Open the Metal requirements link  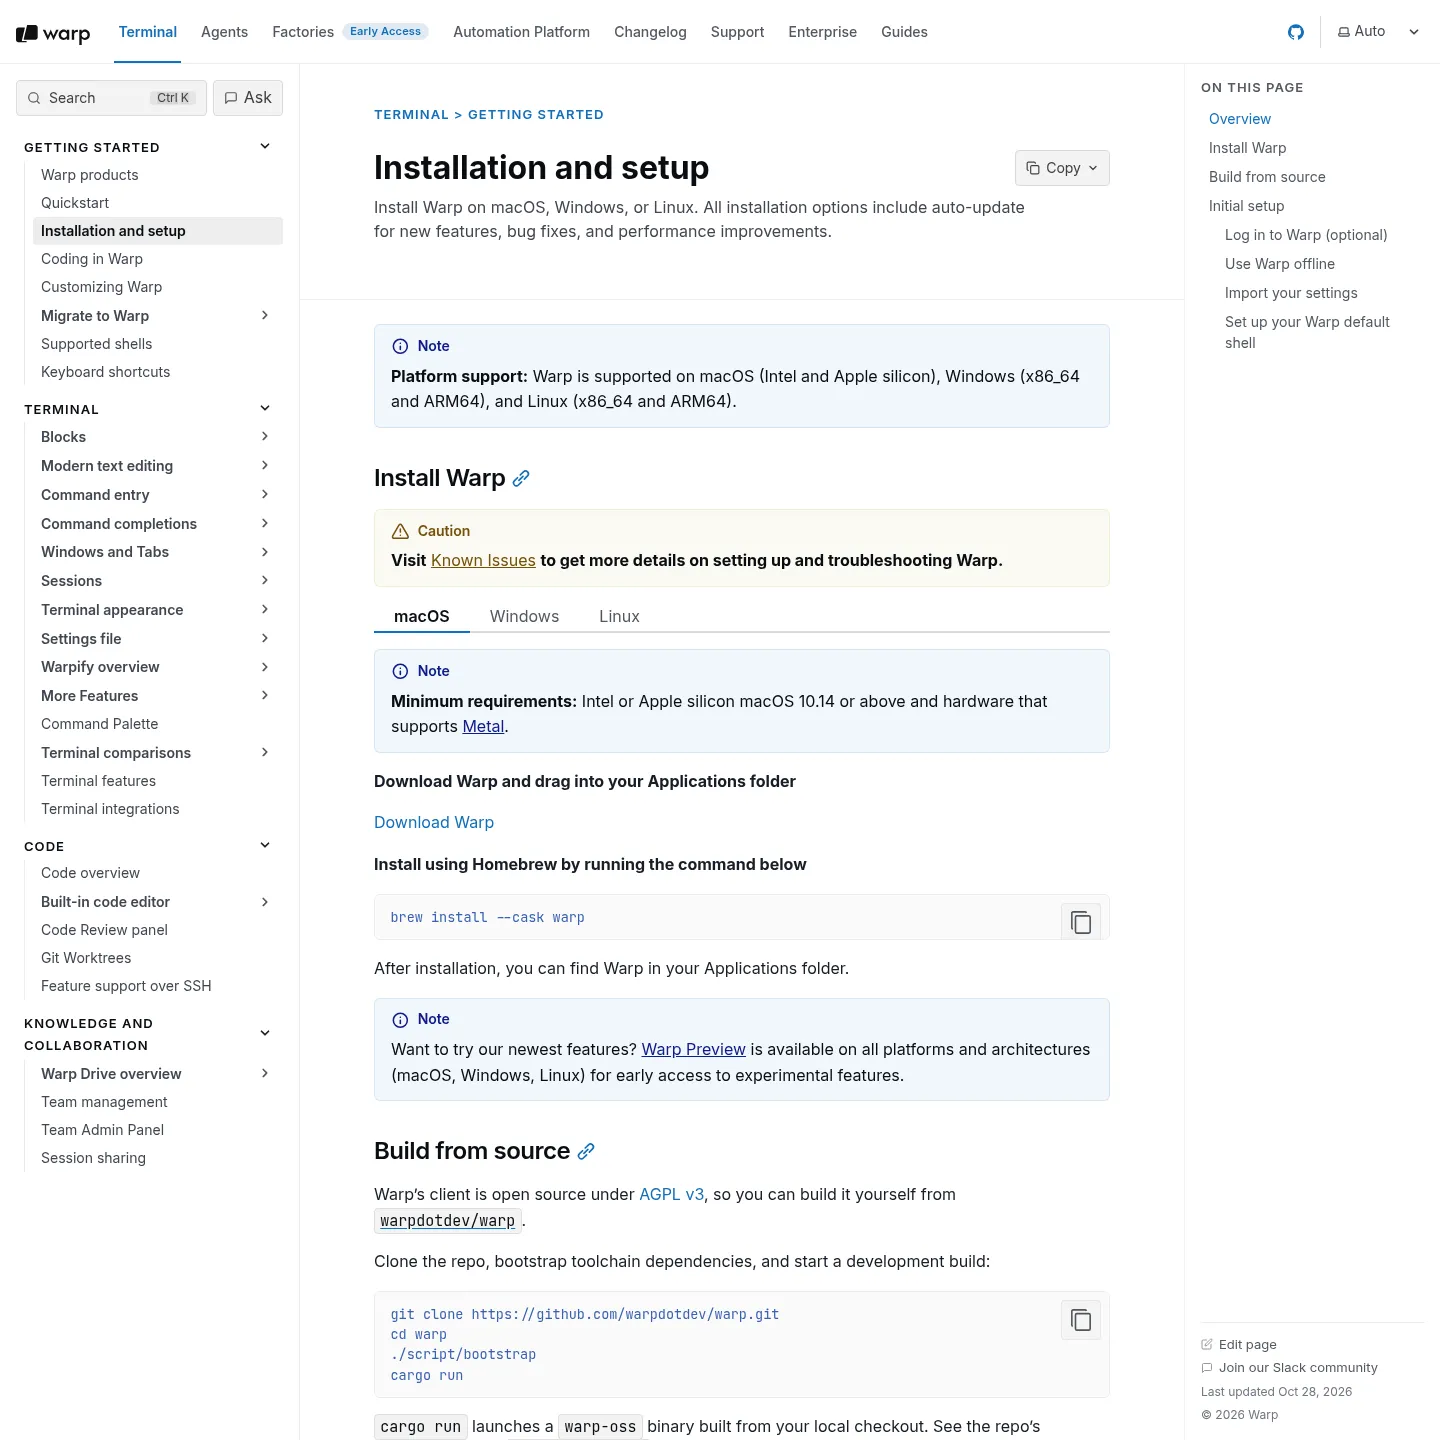coord(483,727)
